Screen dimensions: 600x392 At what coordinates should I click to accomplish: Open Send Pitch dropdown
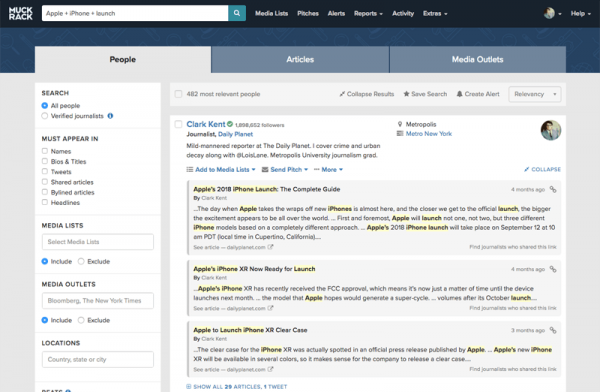point(285,170)
